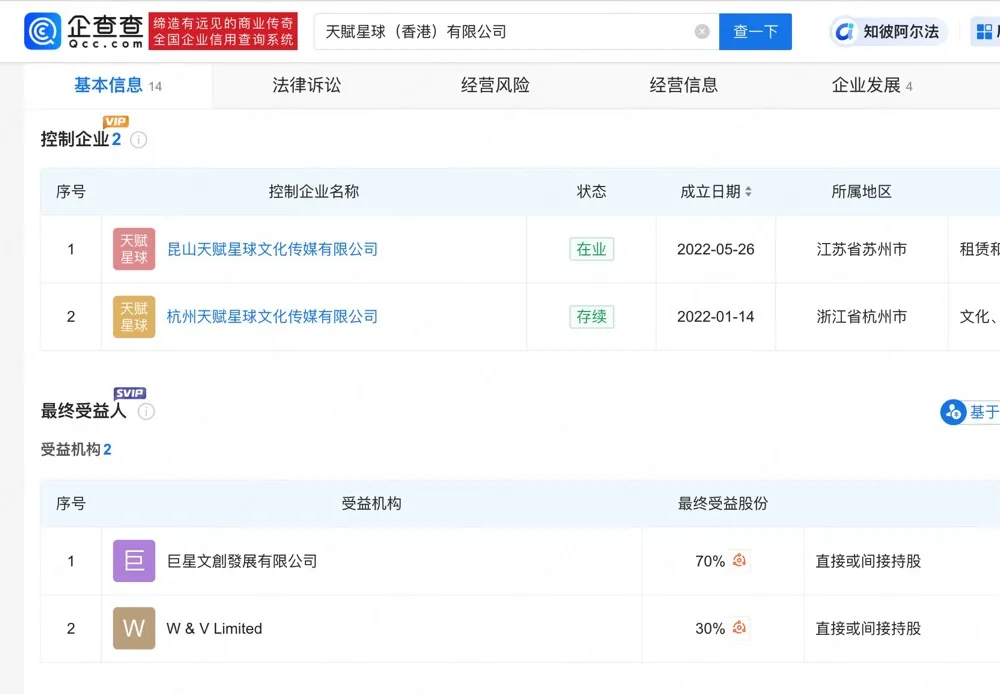Click W & V Limited name
Image resolution: width=1000 pixels, height=694 pixels.
[x=214, y=629]
